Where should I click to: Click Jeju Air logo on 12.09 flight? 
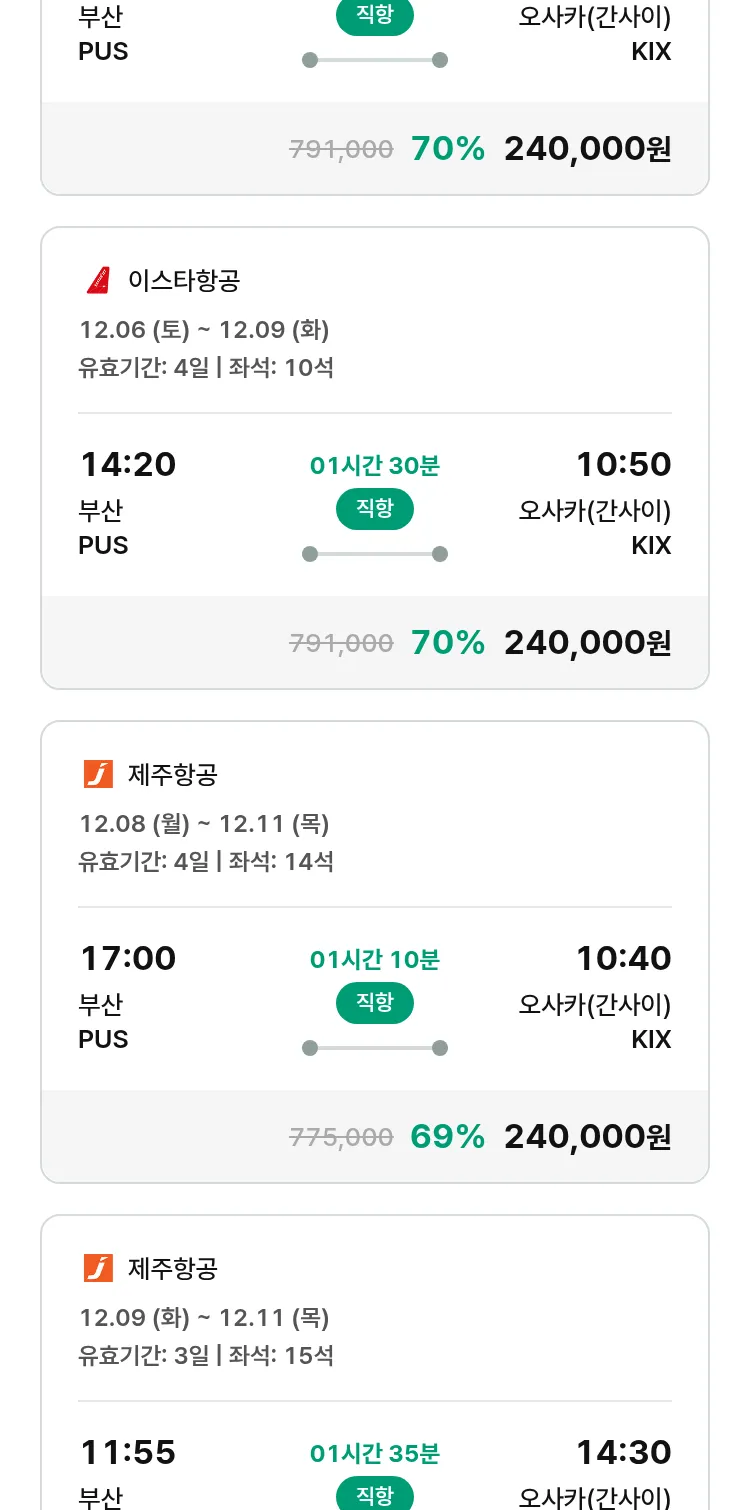98,1268
